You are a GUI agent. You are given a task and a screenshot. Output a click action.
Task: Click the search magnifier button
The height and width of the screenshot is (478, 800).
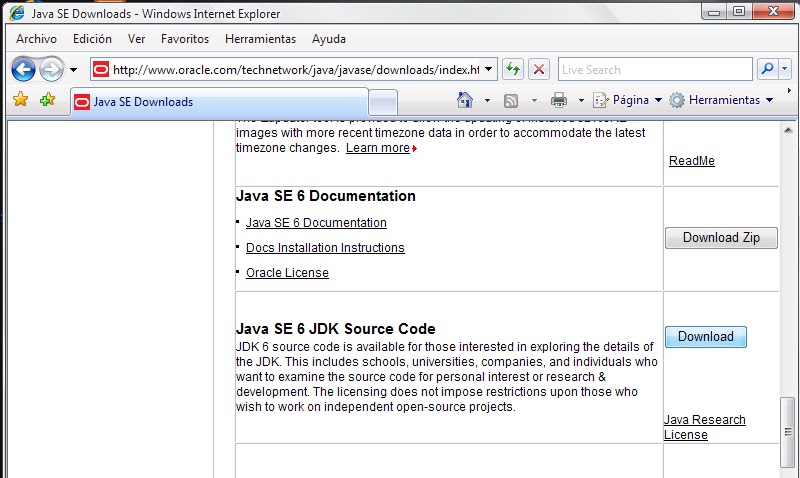767,69
